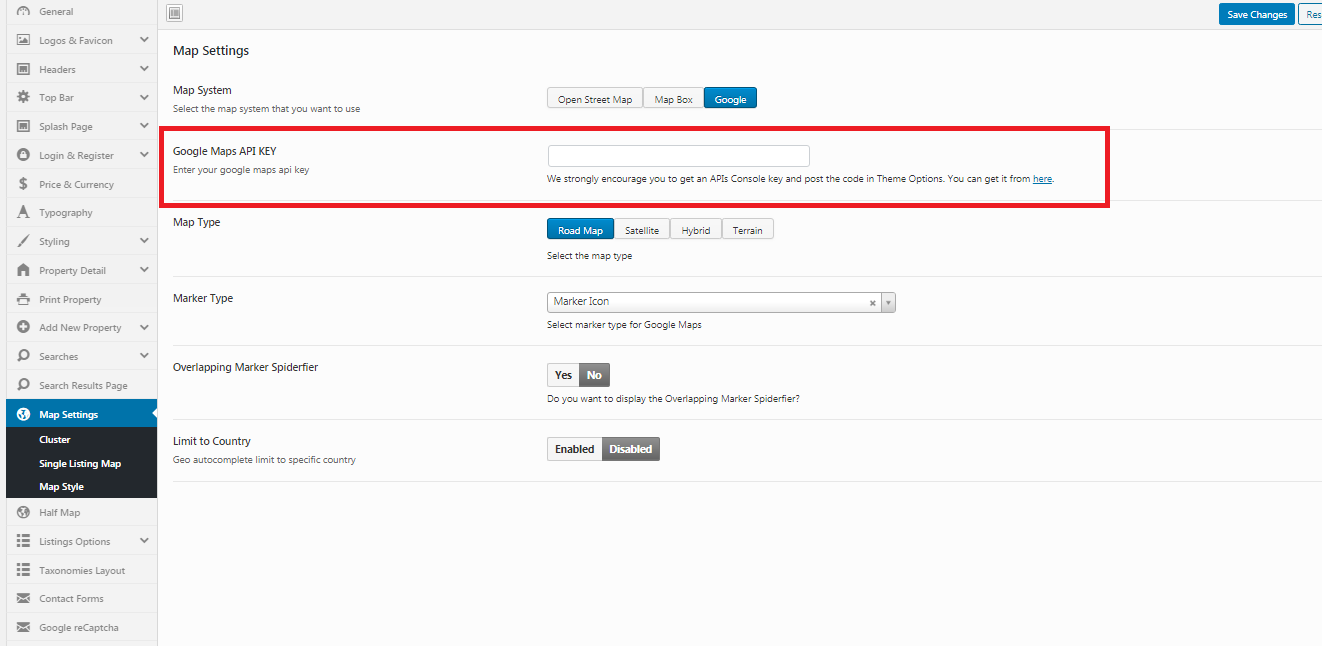
Task: Open the Price & Currency dollar icon
Action: 24,184
